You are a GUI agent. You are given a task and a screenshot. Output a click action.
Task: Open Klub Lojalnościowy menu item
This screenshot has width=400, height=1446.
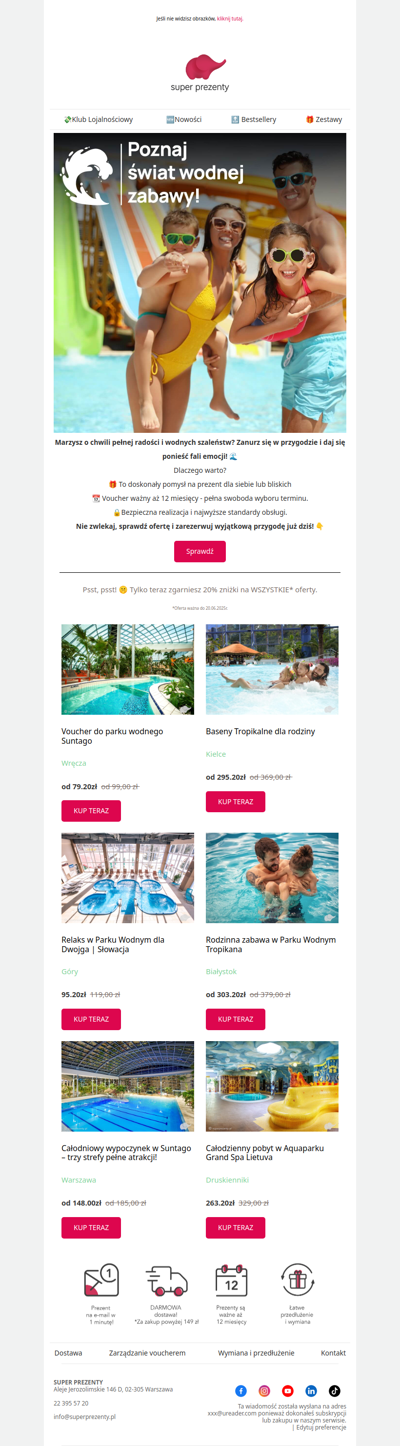(98, 119)
